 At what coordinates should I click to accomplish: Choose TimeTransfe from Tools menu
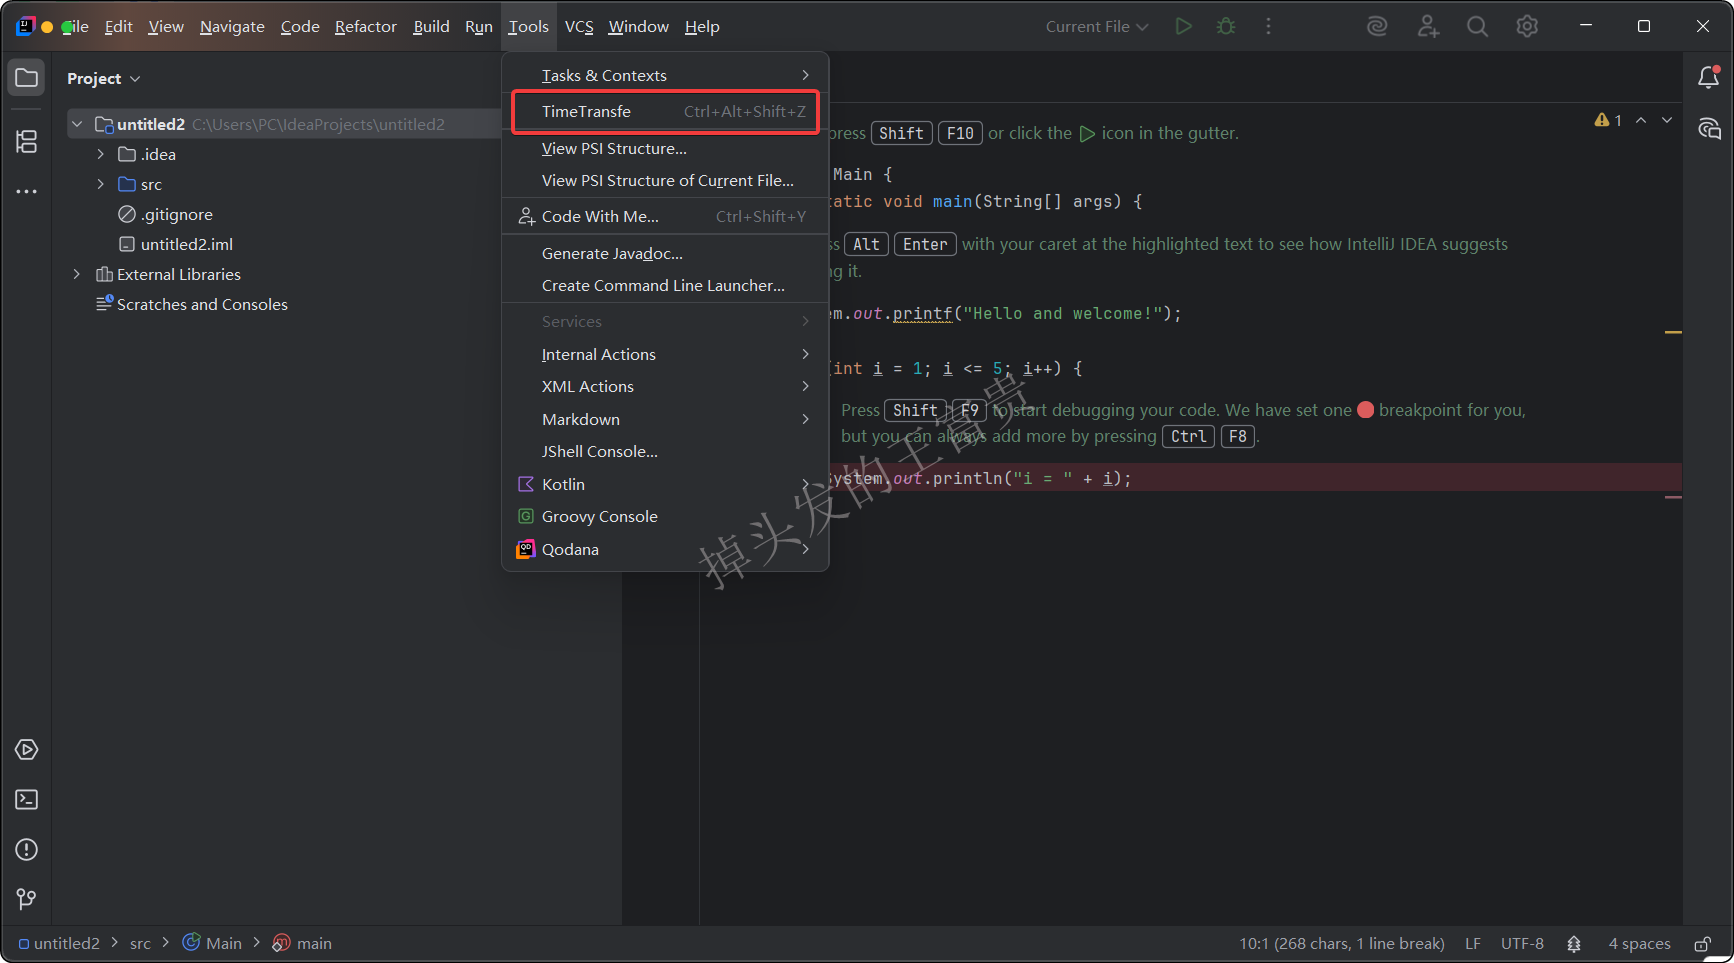pyautogui.click(x=665, y=111)
